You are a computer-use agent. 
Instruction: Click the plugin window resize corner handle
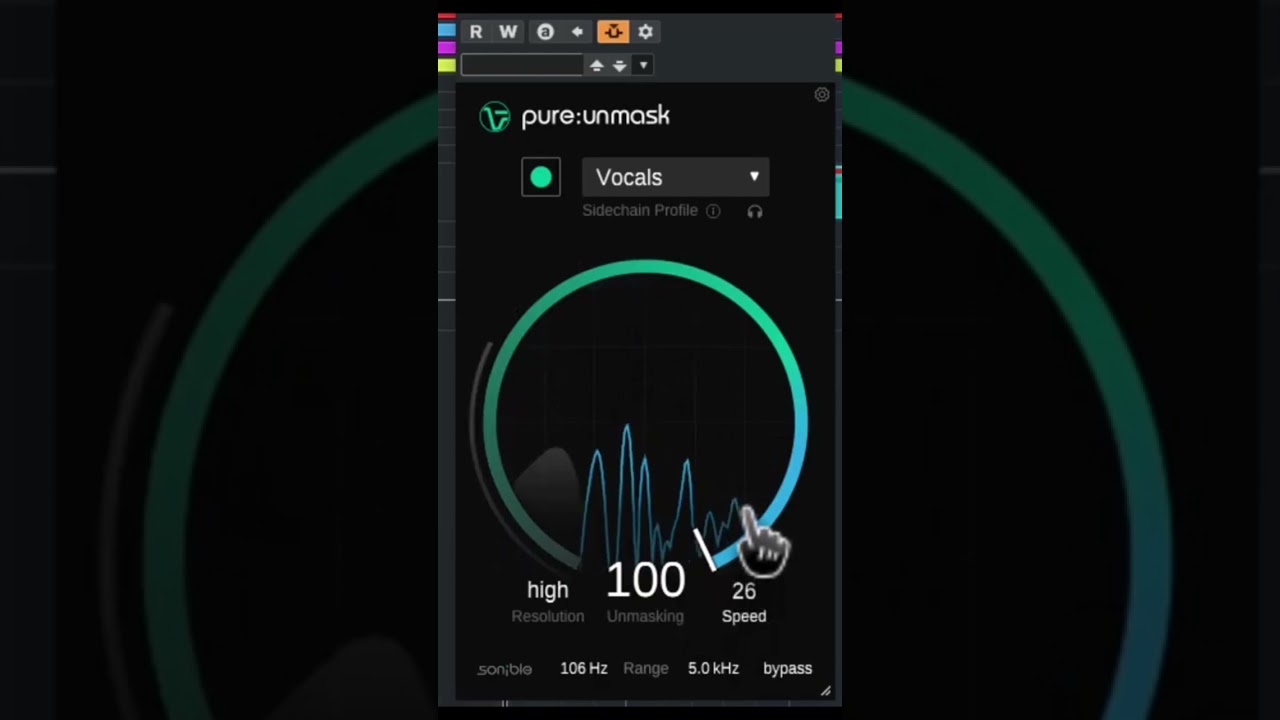(x=825, y=691)
